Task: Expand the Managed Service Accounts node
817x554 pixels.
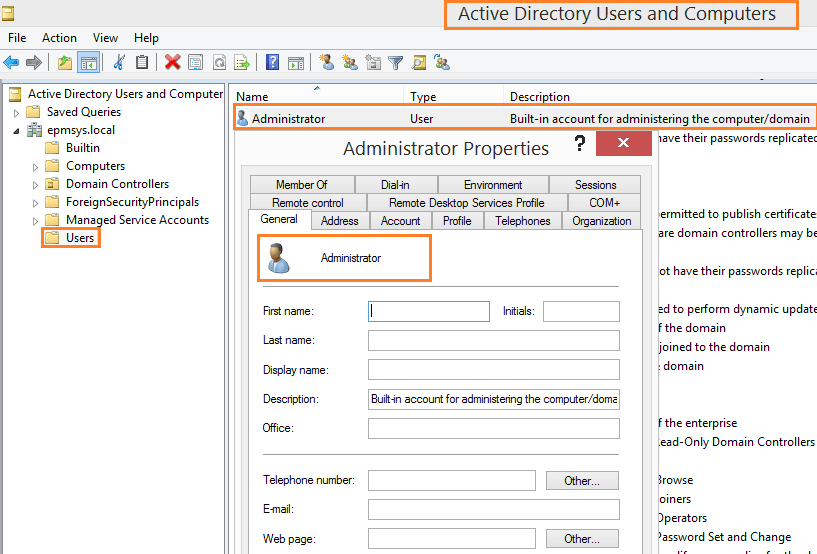Action: (x=35, y=221)
